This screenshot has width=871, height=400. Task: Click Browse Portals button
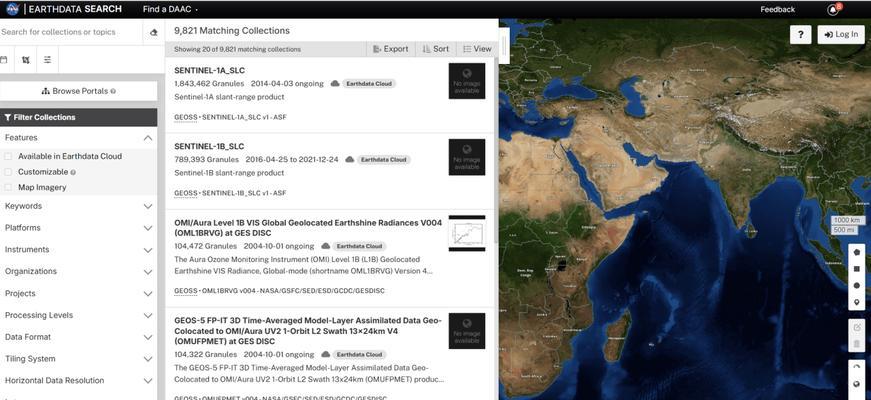pyautogui.click(x=78, y=91)
